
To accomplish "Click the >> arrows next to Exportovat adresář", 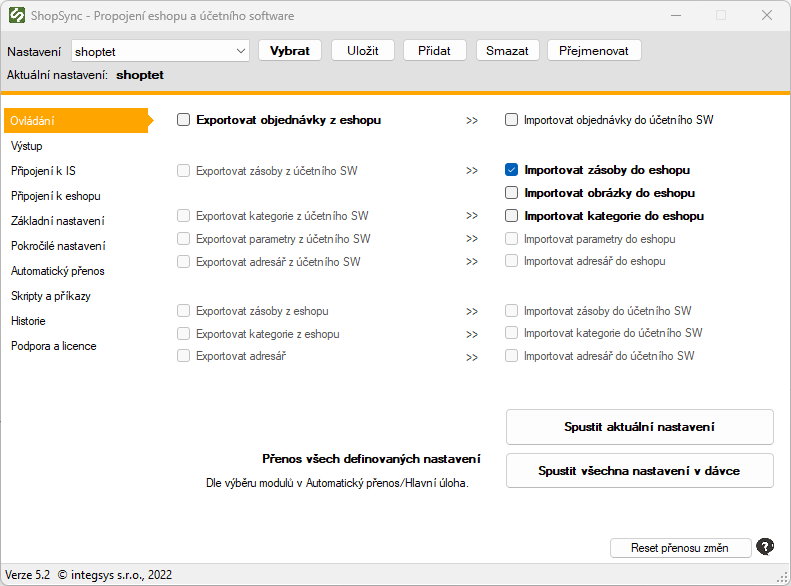I will click(x=472, y=358).
